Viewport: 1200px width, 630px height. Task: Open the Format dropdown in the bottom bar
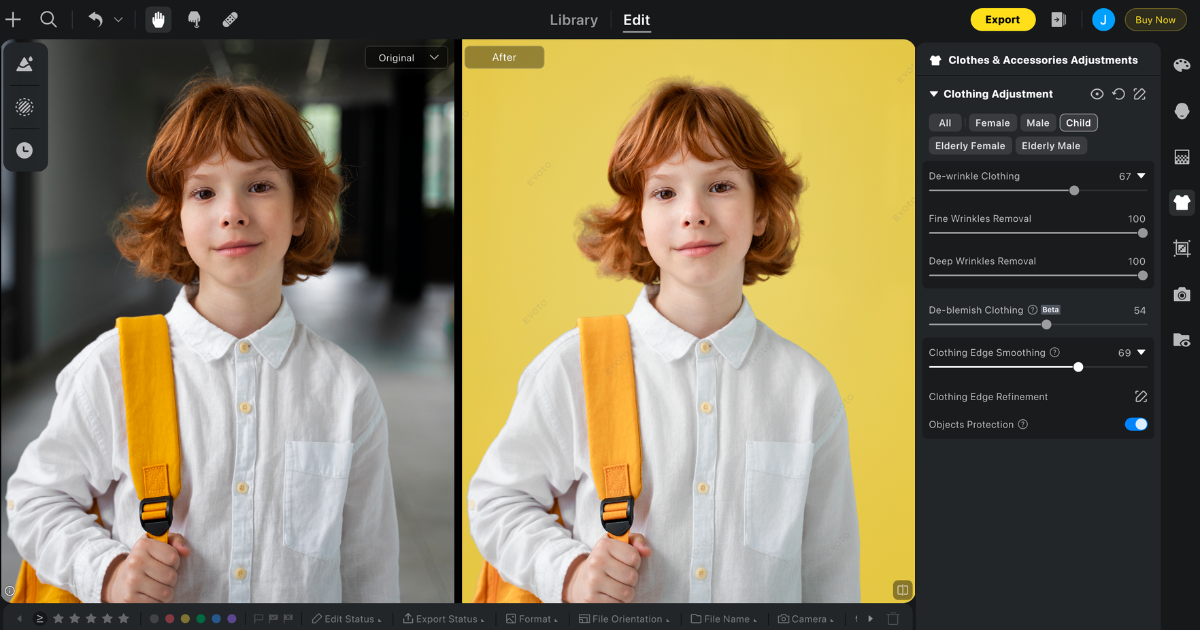[532, 618]
